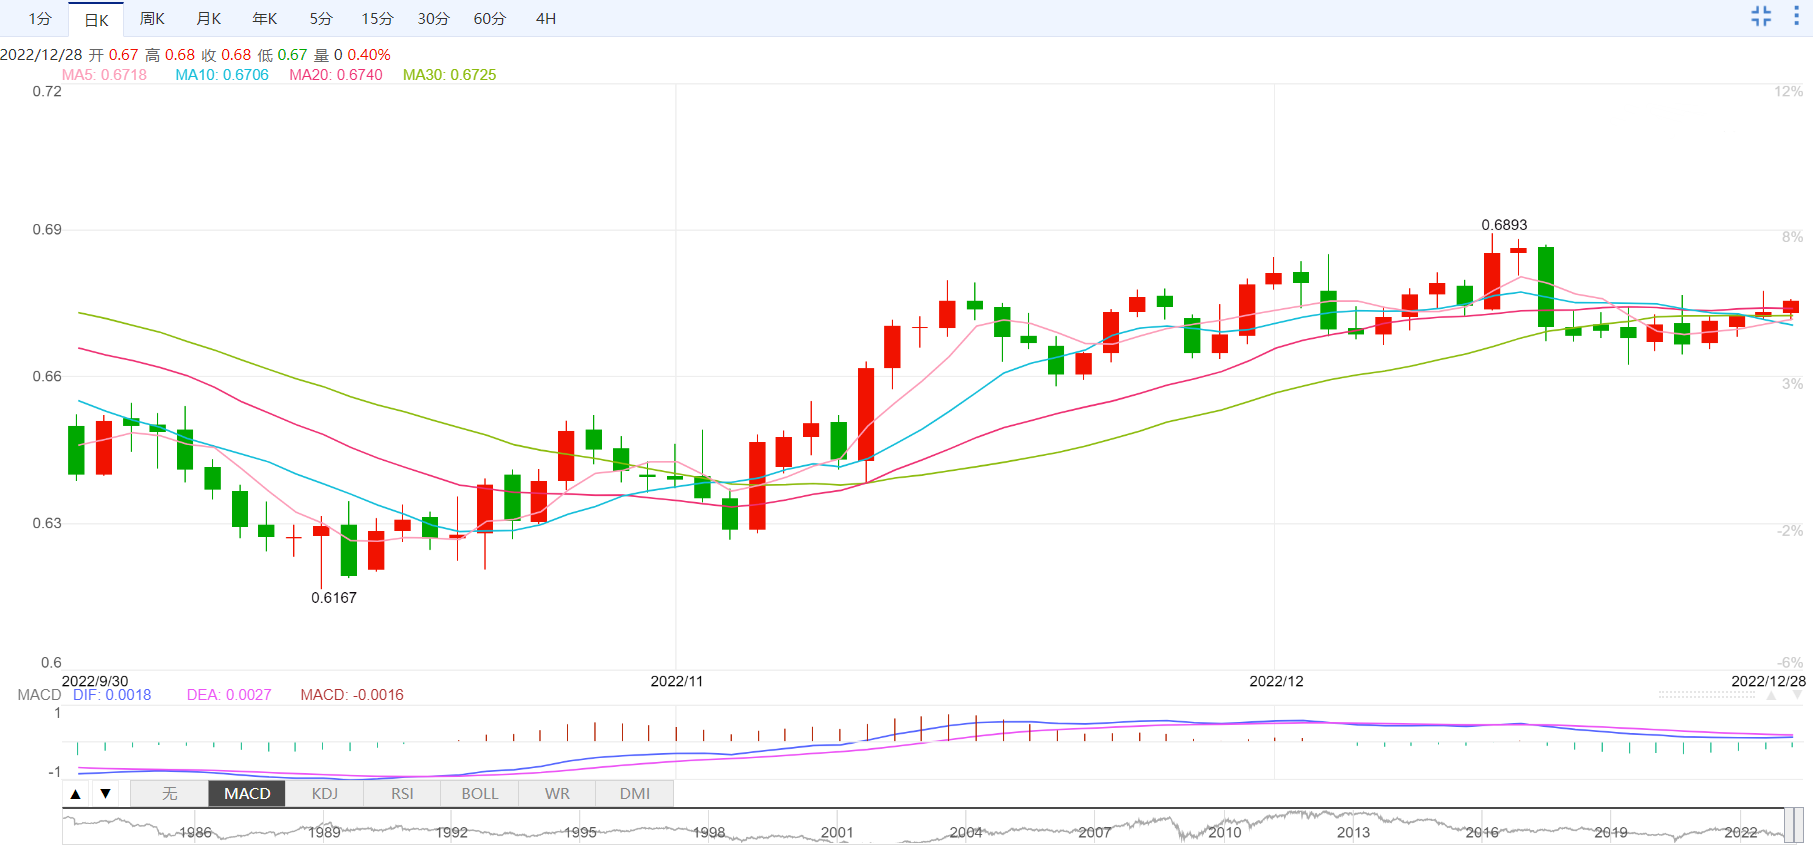
Task: Click the 0.40% change value in header
Action: 369,55
